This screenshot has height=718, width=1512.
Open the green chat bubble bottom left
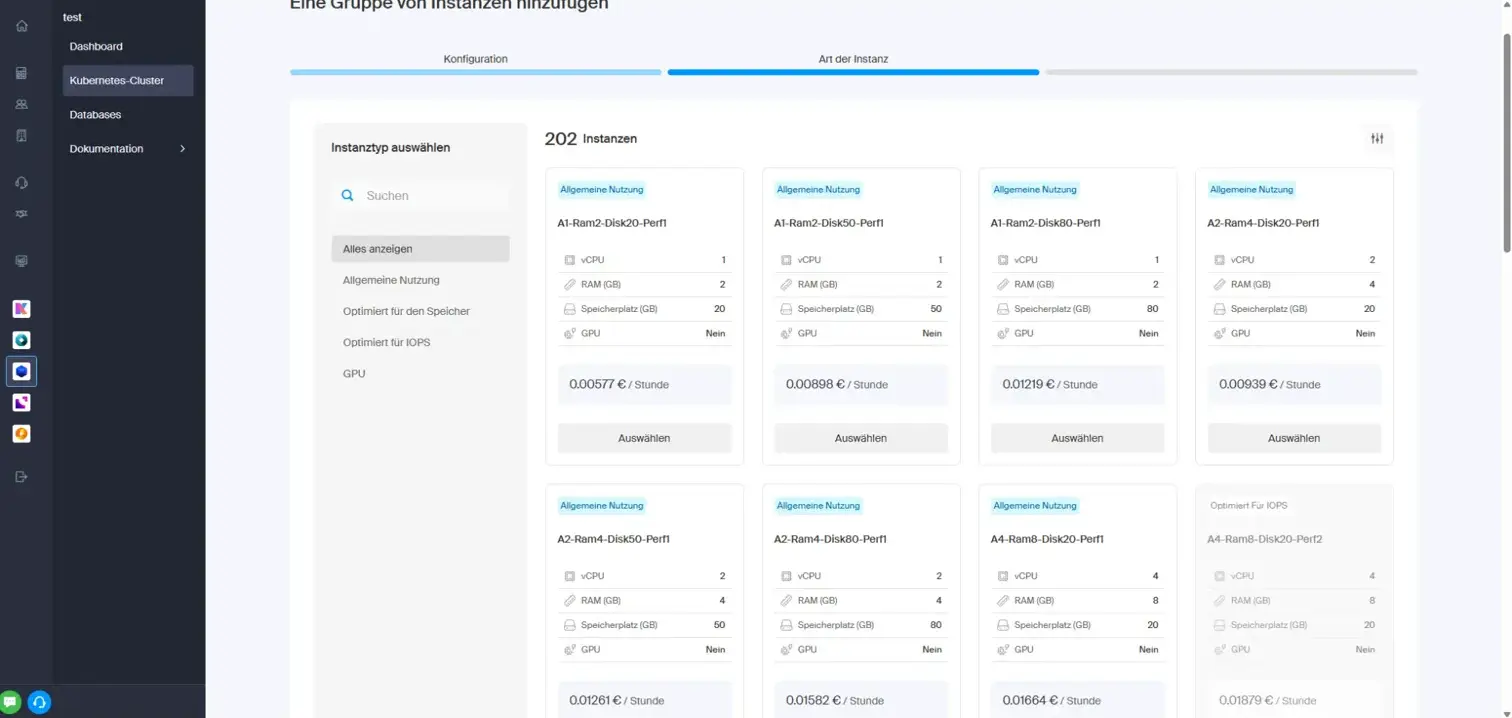pos(10,701)
